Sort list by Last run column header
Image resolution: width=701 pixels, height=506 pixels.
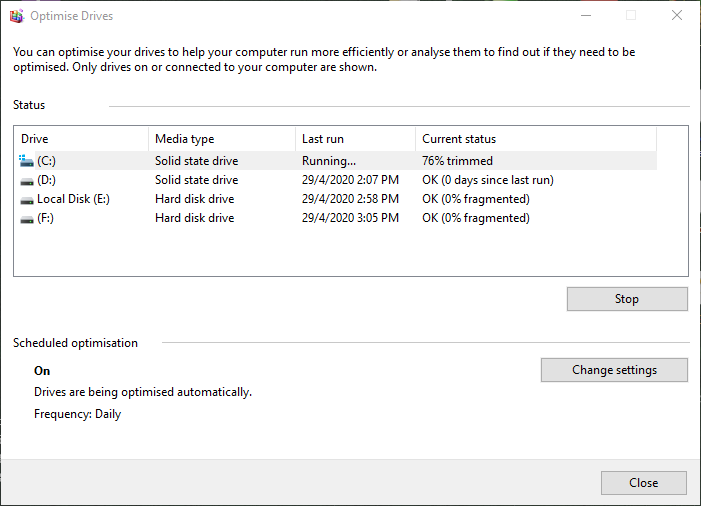[354, 139]
